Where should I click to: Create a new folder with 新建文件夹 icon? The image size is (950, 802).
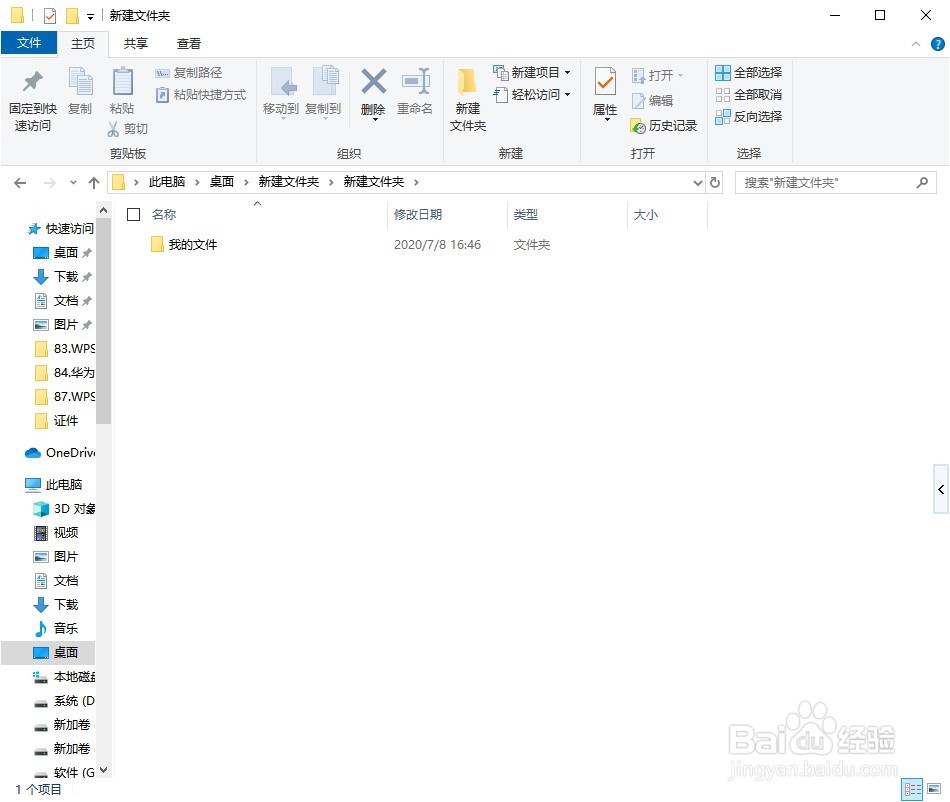point(466,97)
